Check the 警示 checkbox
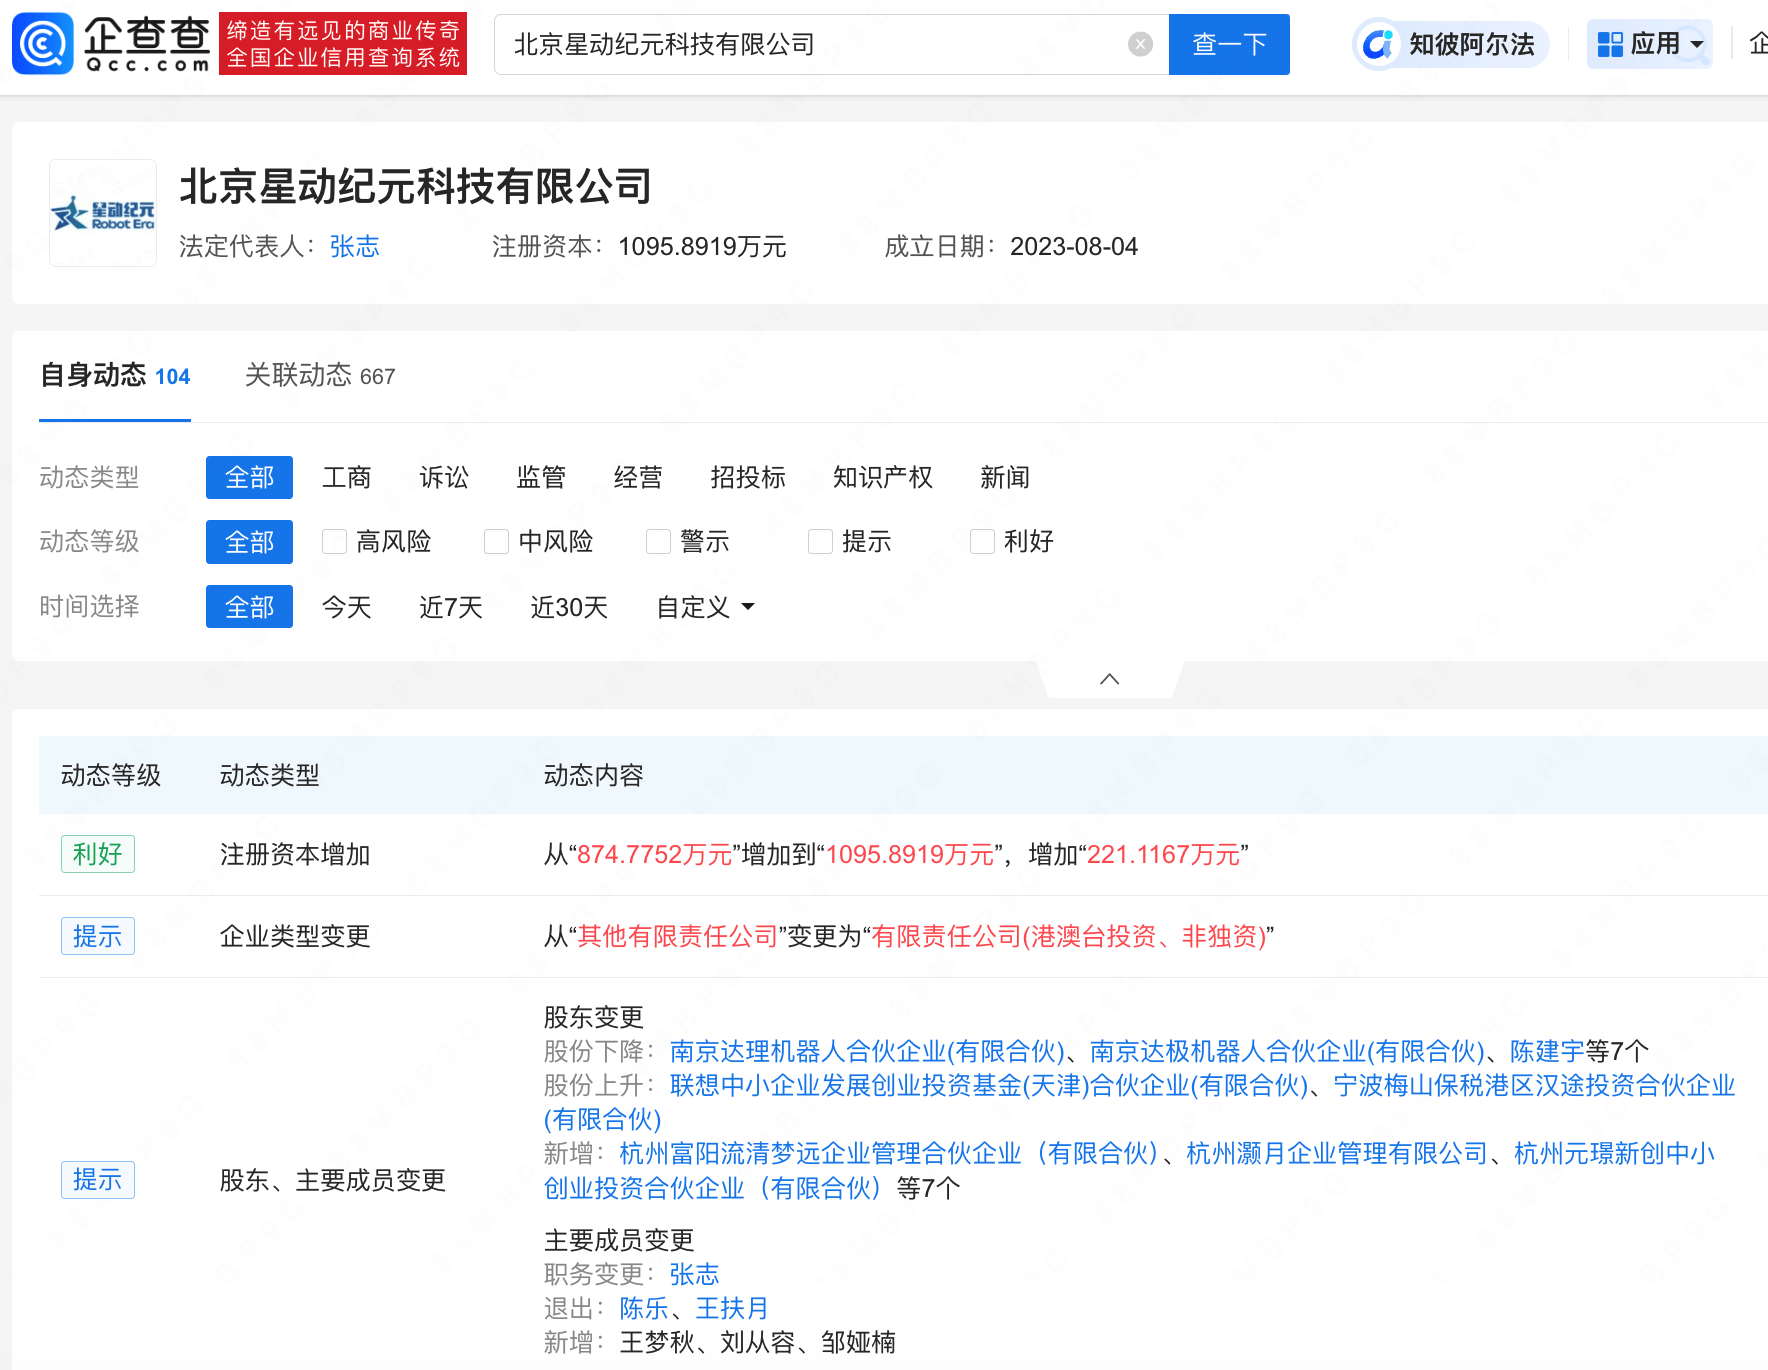1768x1370 pixels. click(x=658, y=542)
